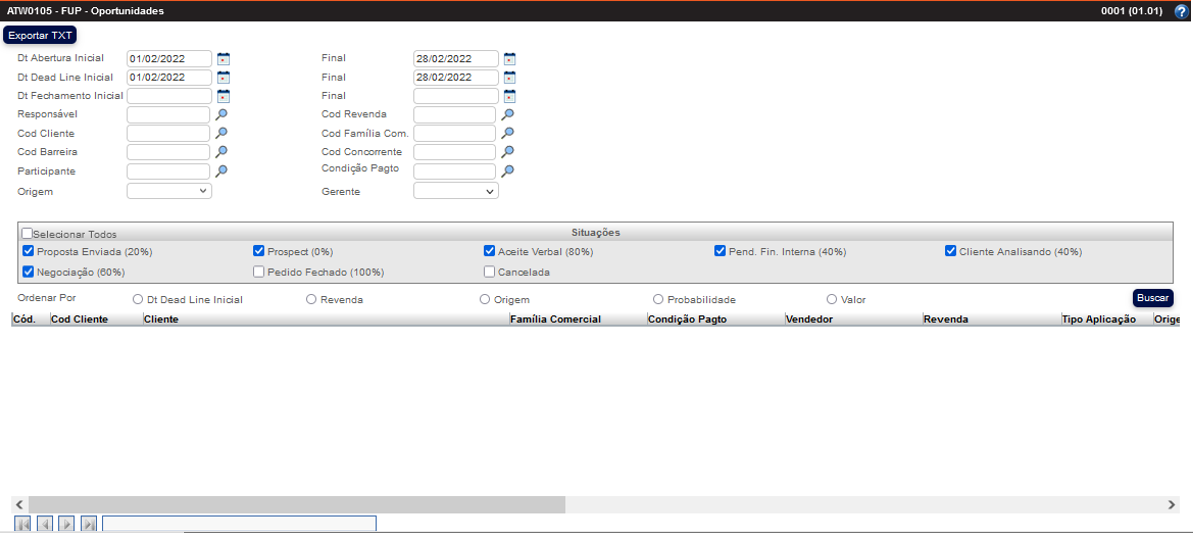This screenshot has height=533, width=1193.
Task: Click the Vendedor column header
Action: click(809, 320)
